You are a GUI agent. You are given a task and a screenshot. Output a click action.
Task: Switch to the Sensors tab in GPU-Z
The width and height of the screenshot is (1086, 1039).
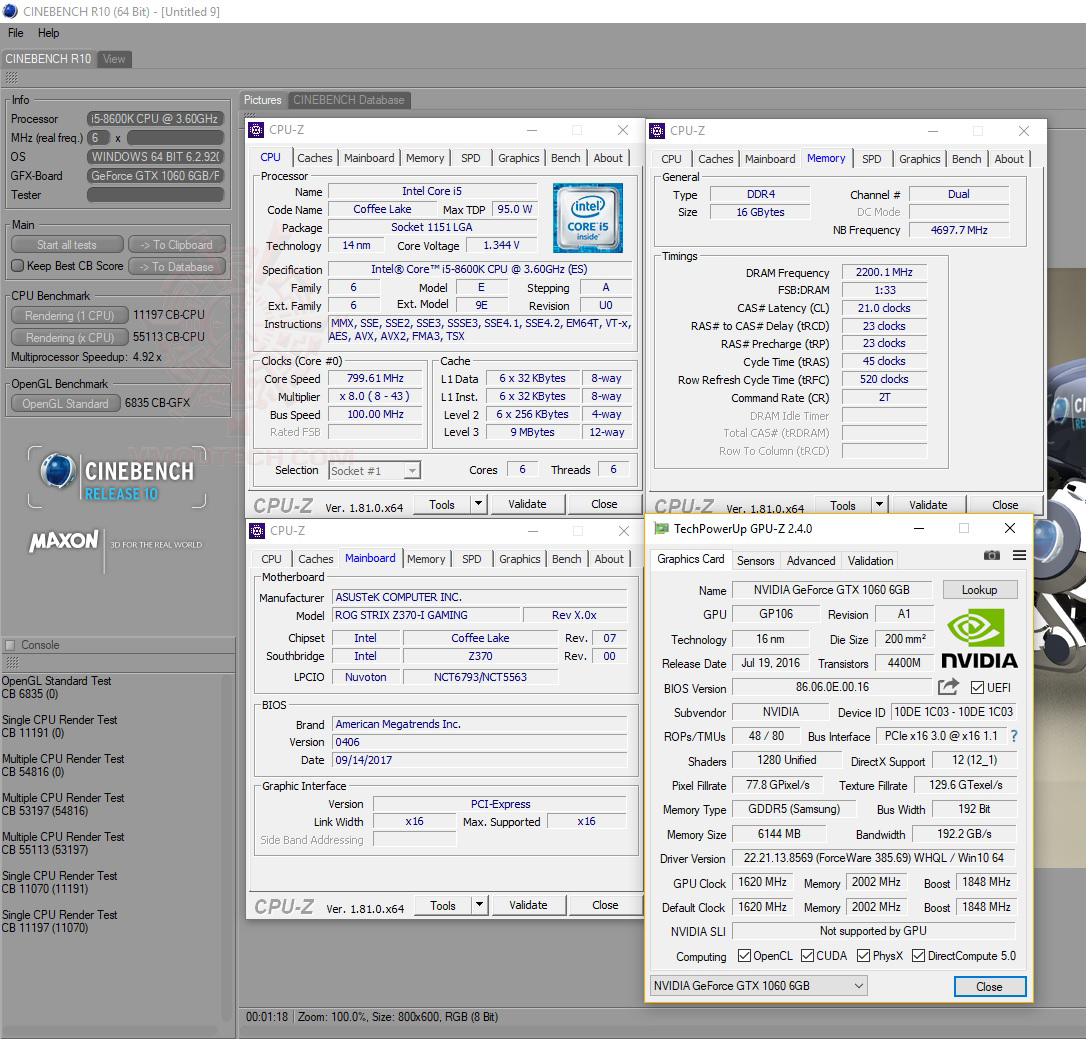click(755, 560)
